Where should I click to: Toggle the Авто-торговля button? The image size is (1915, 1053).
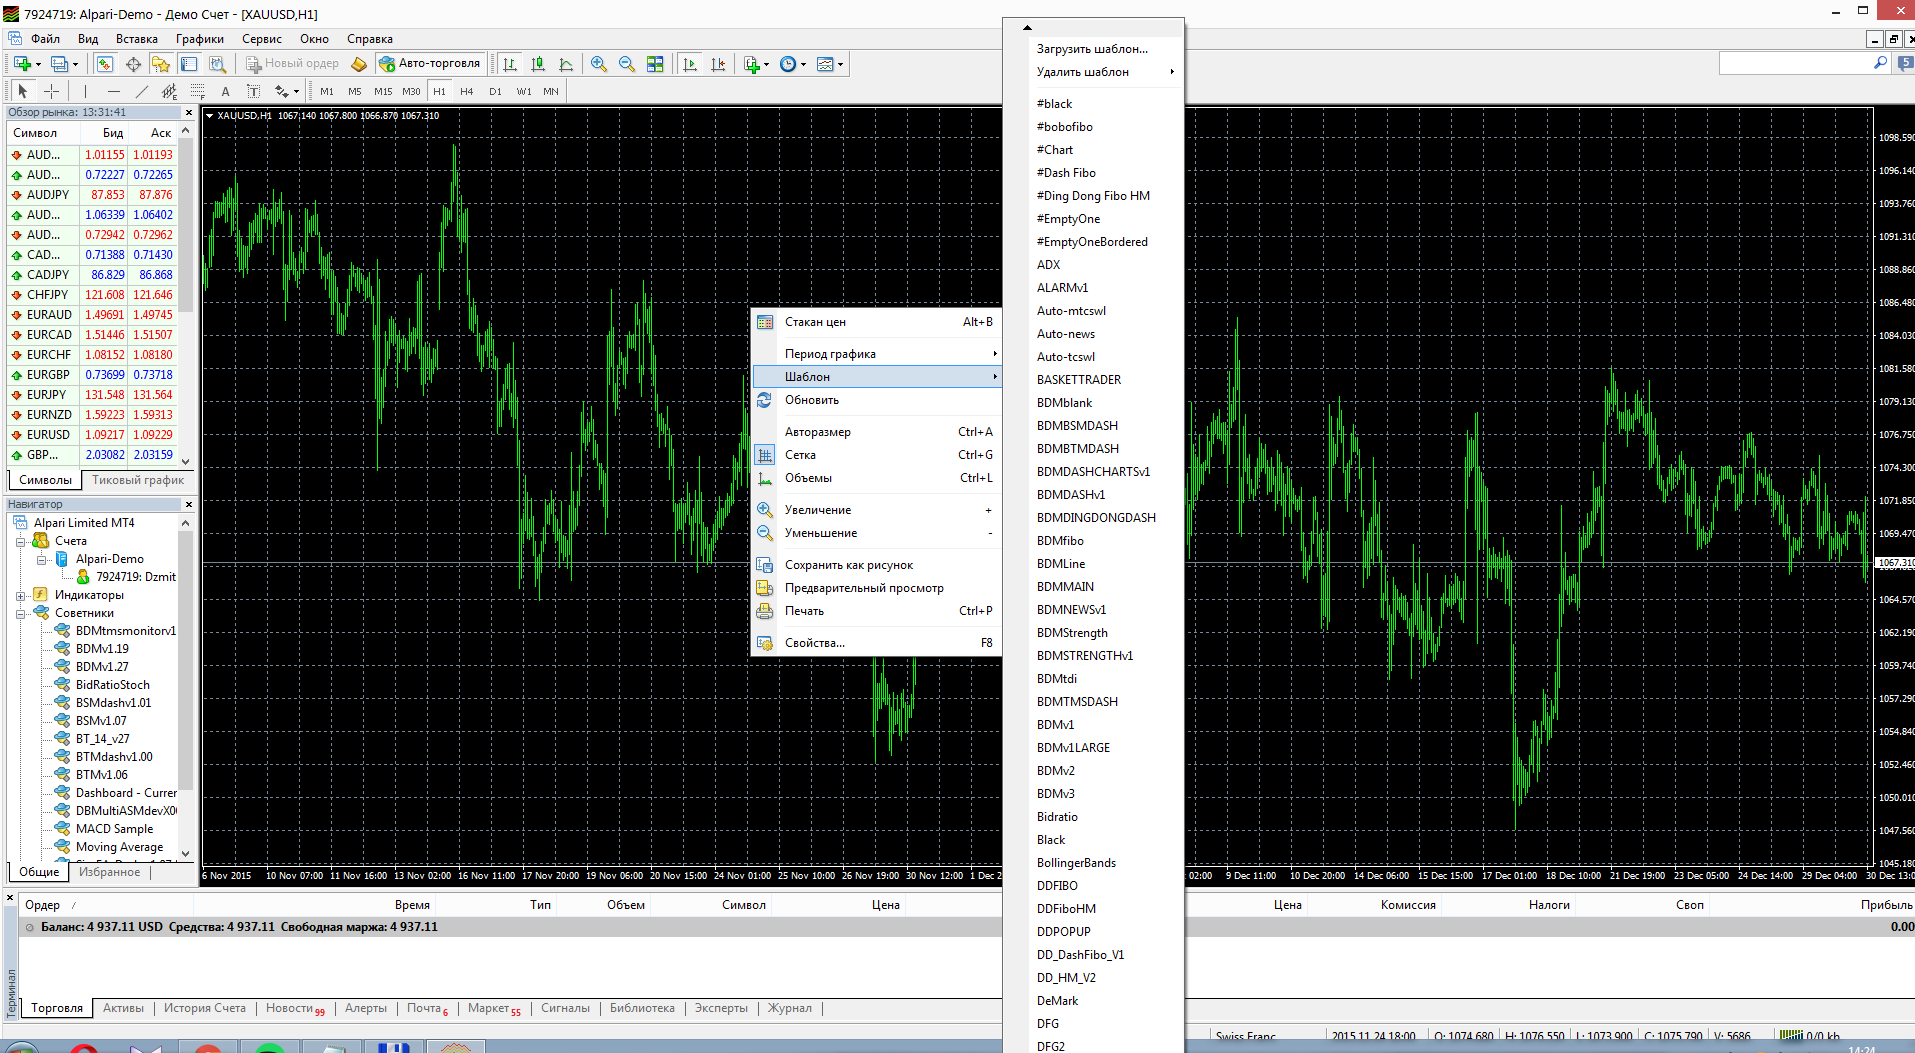[x=431, y=63]
